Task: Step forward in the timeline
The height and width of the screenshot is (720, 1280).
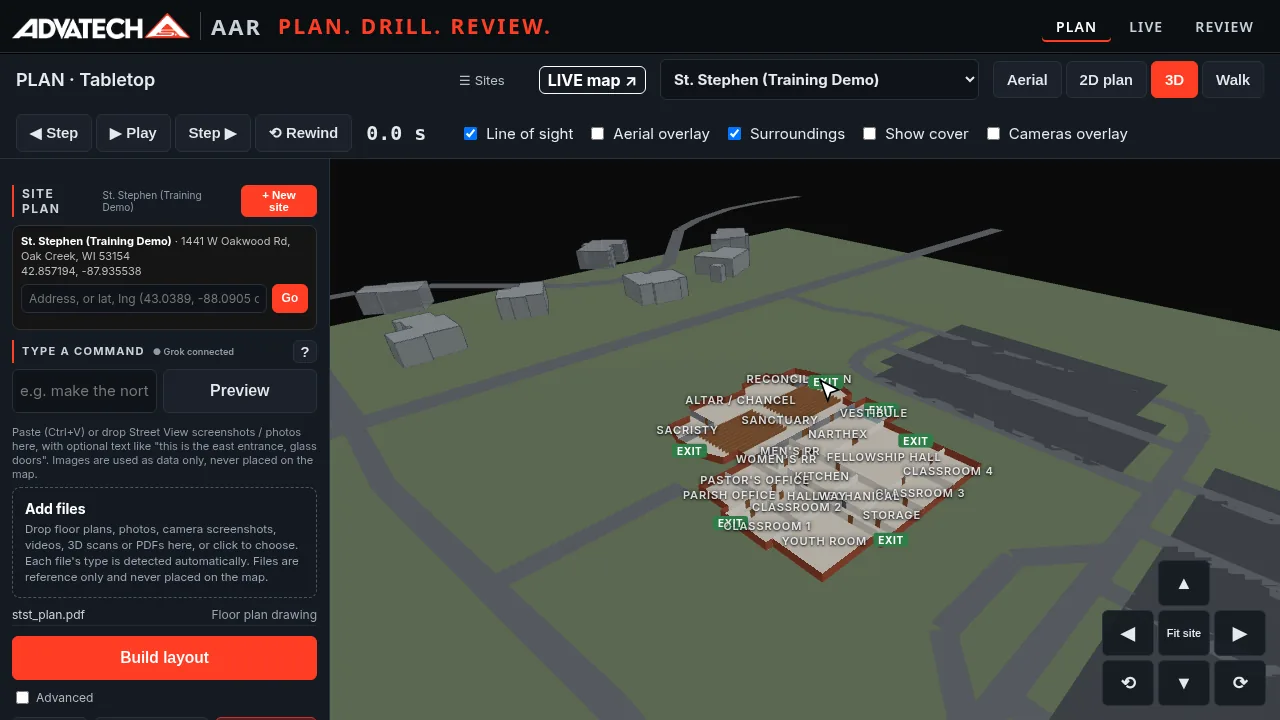Action: pyautogui.click(x=213, y=133)
